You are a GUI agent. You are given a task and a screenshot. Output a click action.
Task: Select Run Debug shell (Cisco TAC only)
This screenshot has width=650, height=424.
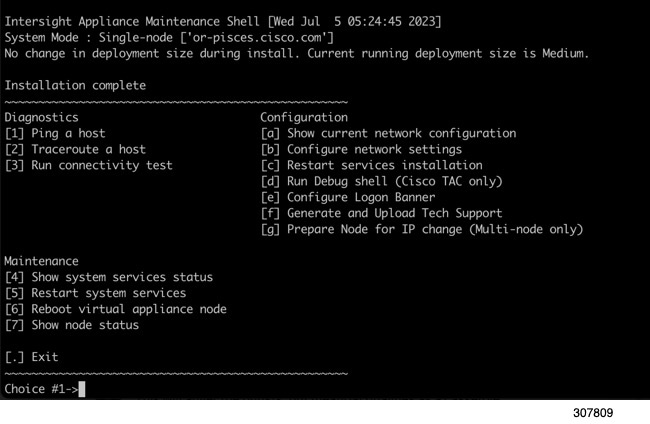382,182
